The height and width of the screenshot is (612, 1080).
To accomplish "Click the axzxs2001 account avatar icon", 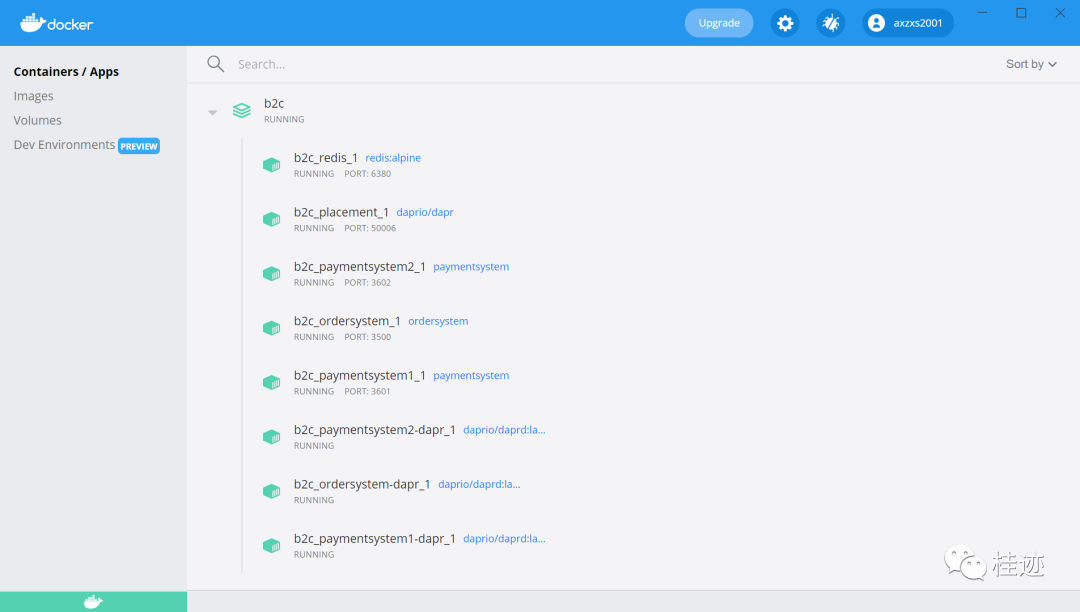I will coord(876,23).
